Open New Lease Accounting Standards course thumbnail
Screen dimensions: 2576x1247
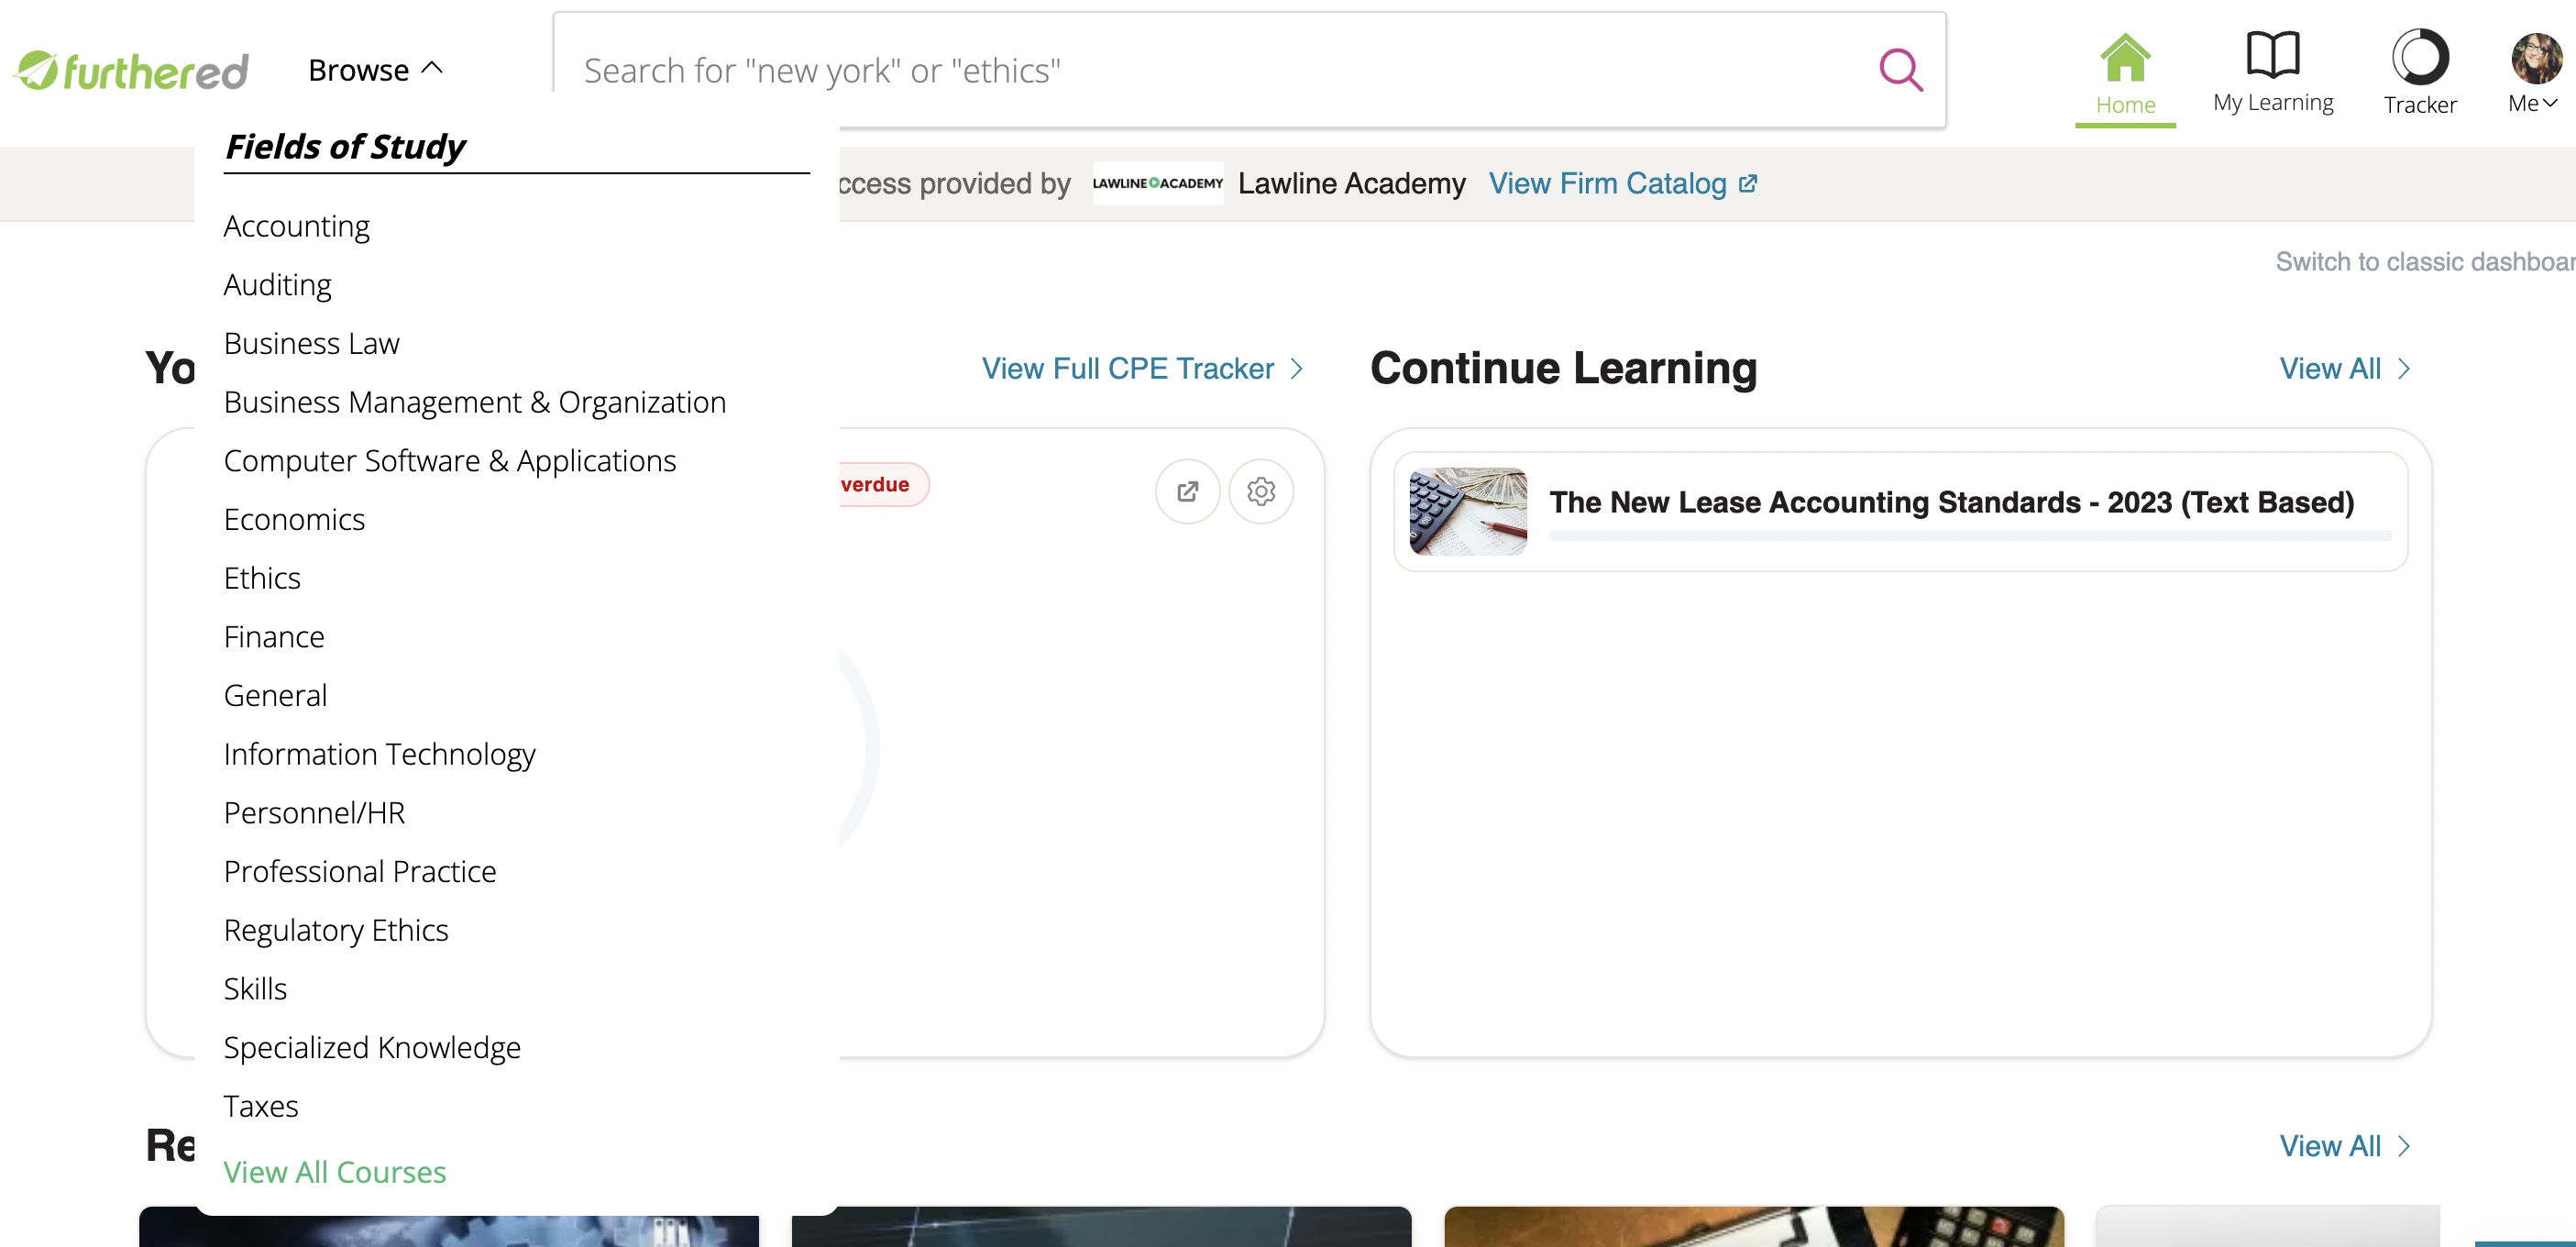(x=1468, y=511)
